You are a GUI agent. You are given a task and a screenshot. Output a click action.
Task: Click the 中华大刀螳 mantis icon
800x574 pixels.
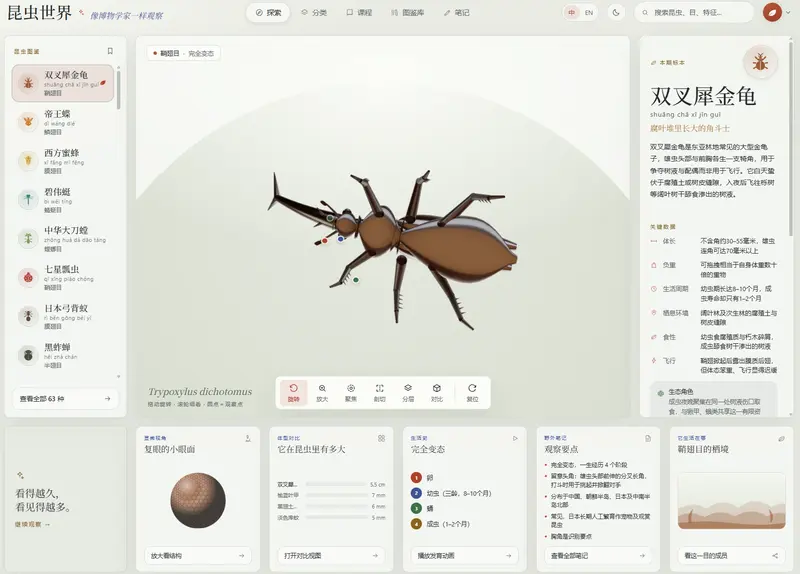[x=28, y=238]
